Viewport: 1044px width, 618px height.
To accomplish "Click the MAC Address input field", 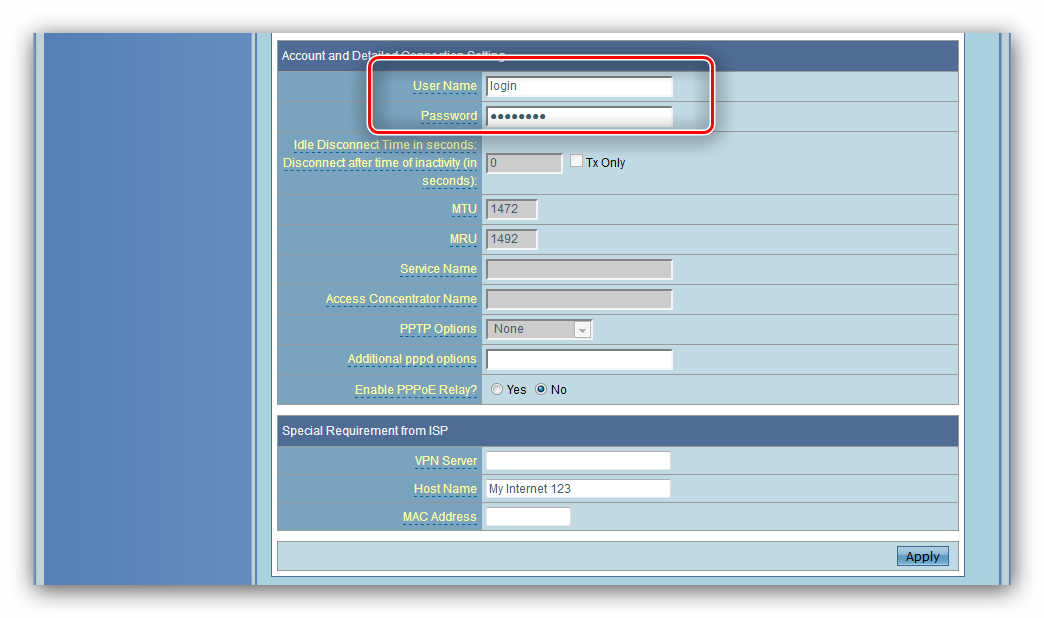I will click(x=527, y=517).
